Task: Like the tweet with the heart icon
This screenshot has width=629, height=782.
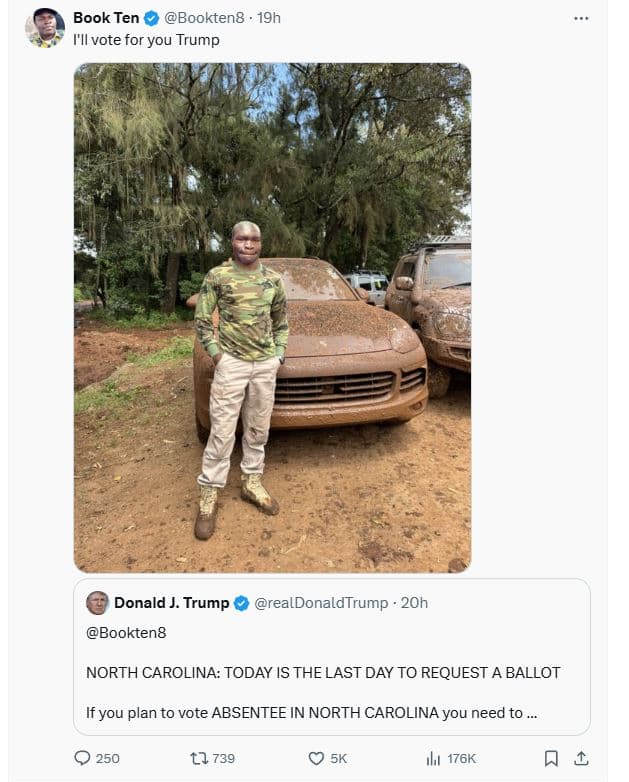Action: (316, 758)
